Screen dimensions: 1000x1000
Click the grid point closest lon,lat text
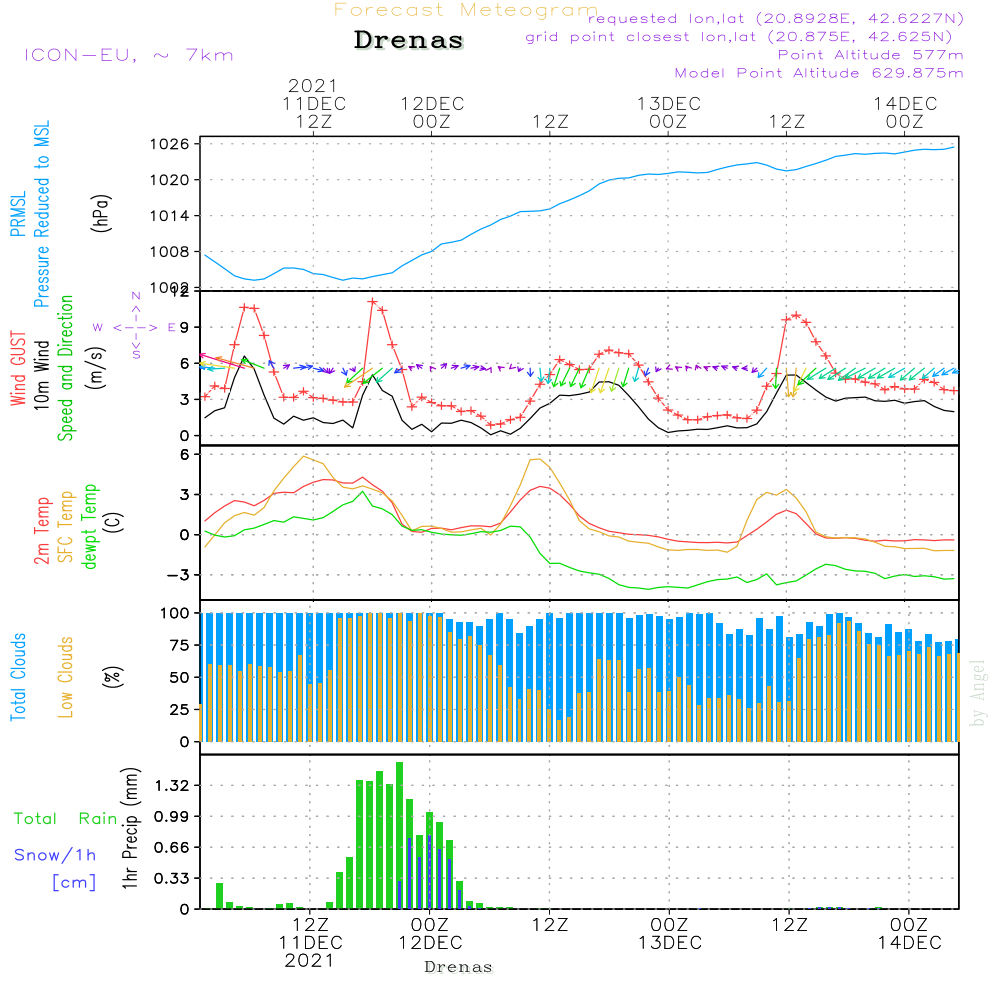(x=739, y=37)
